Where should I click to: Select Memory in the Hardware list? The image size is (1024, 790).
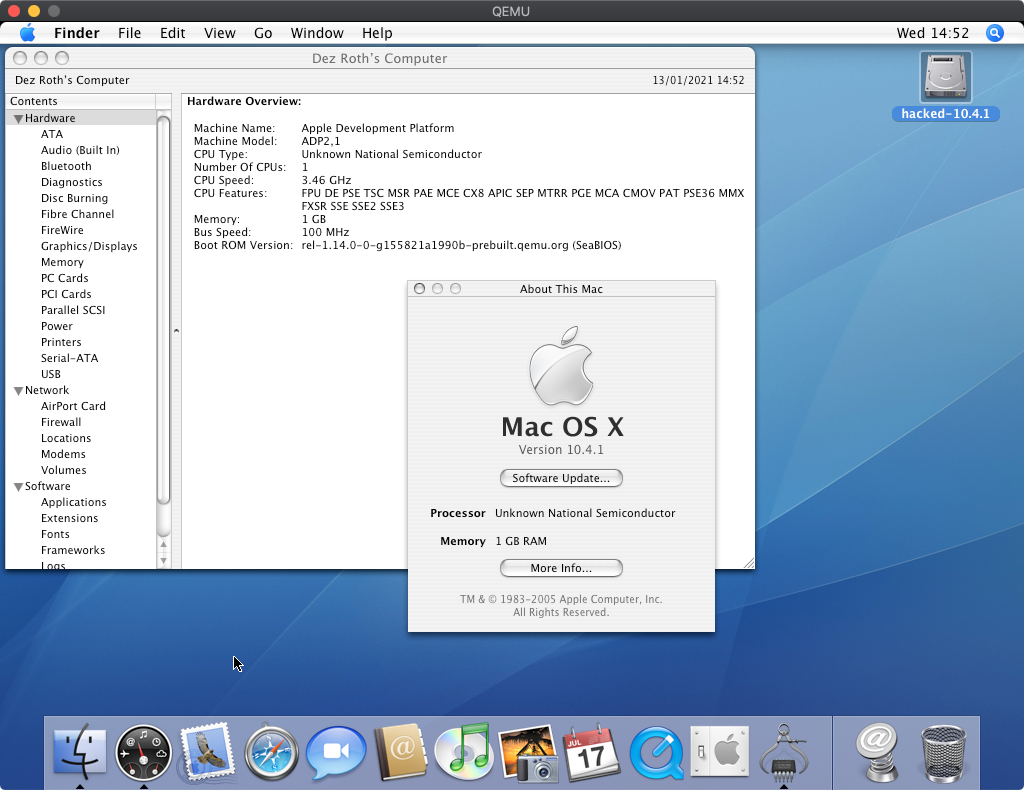click(x=62, y=262)
